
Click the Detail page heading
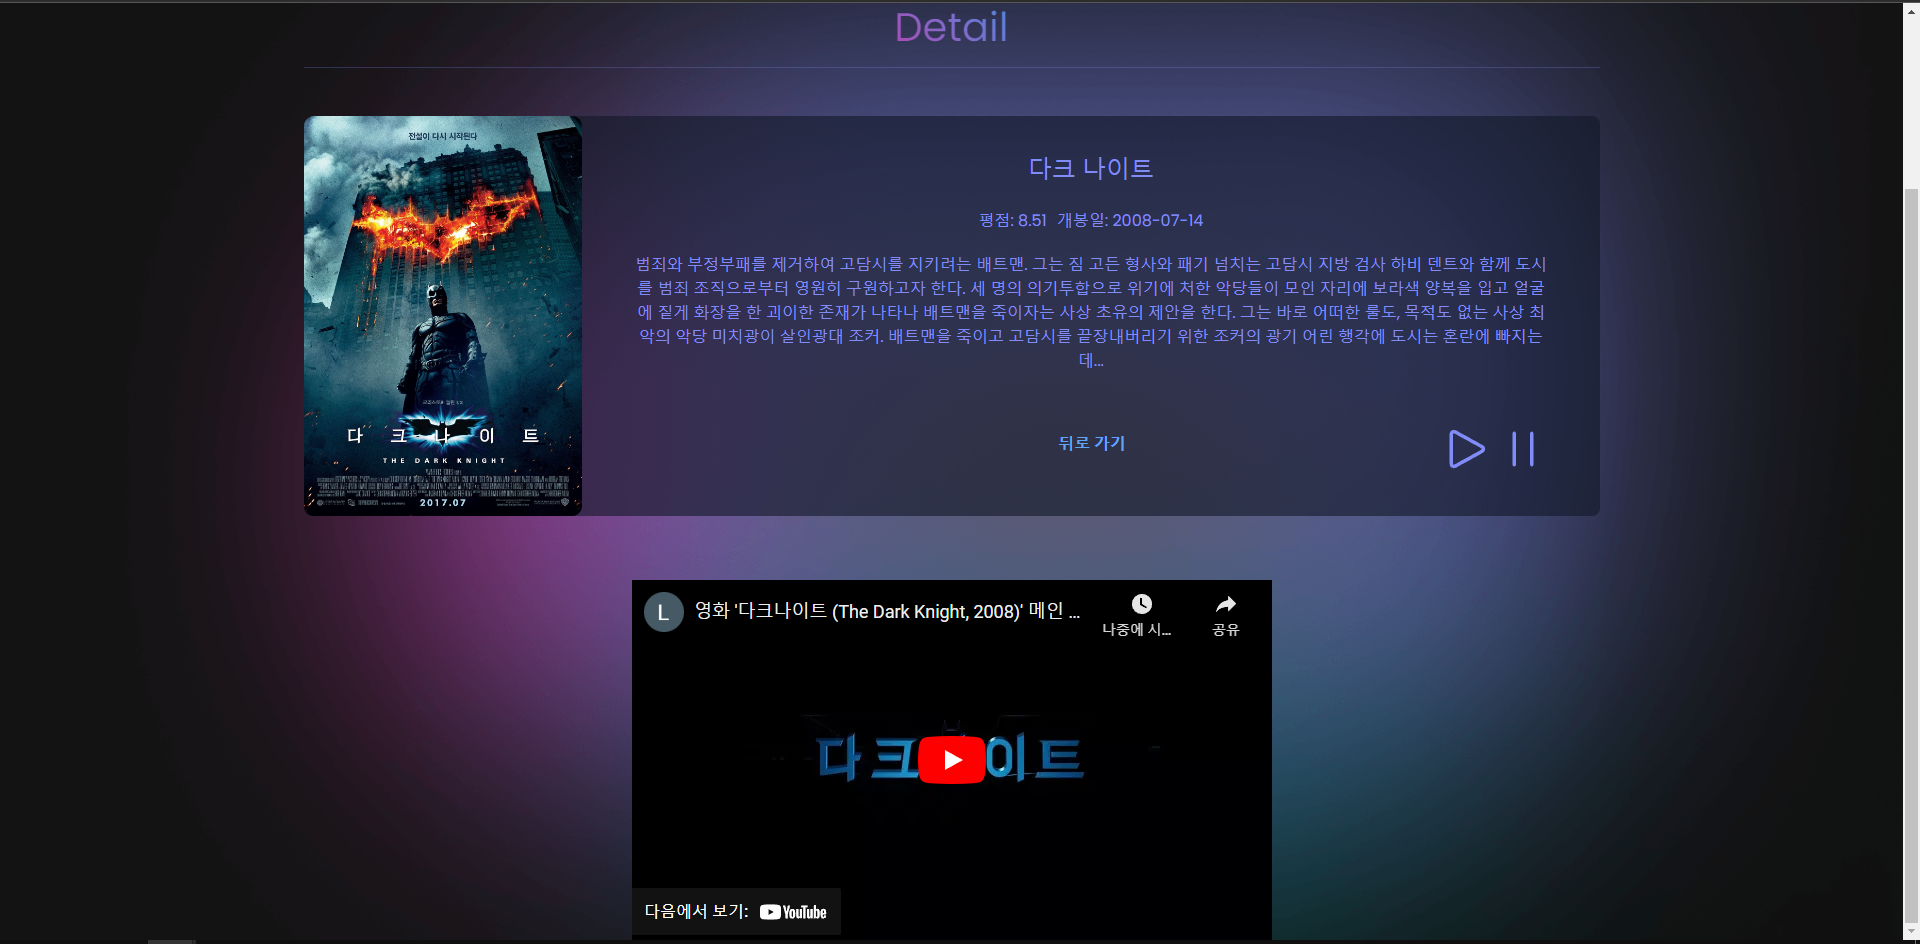pos(950,27)
